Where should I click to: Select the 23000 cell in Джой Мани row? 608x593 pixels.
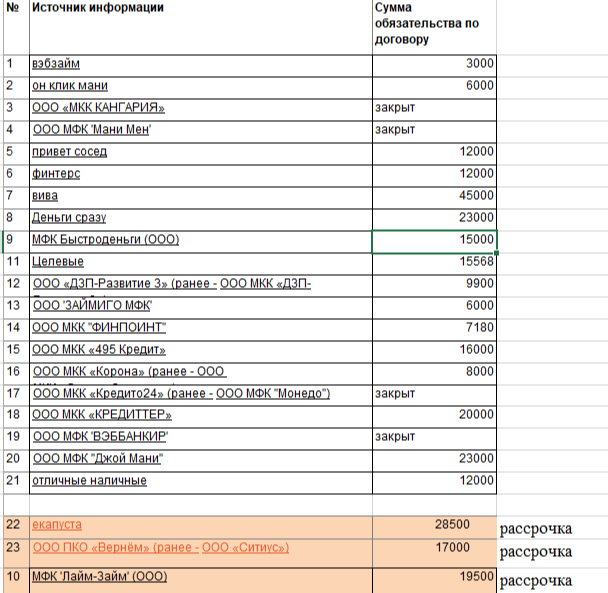coord(434,461)
